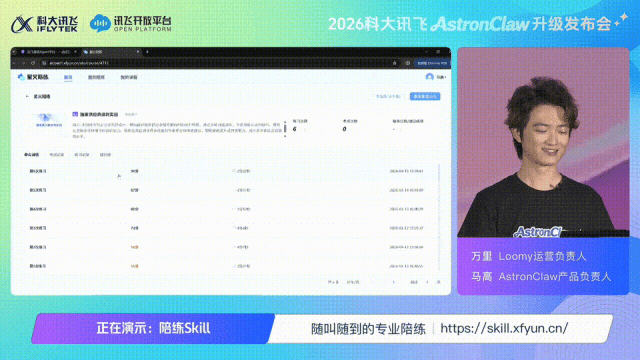Open a new browser tab with plus
Viewport: 640px width, 360px height.
(147, 52)
